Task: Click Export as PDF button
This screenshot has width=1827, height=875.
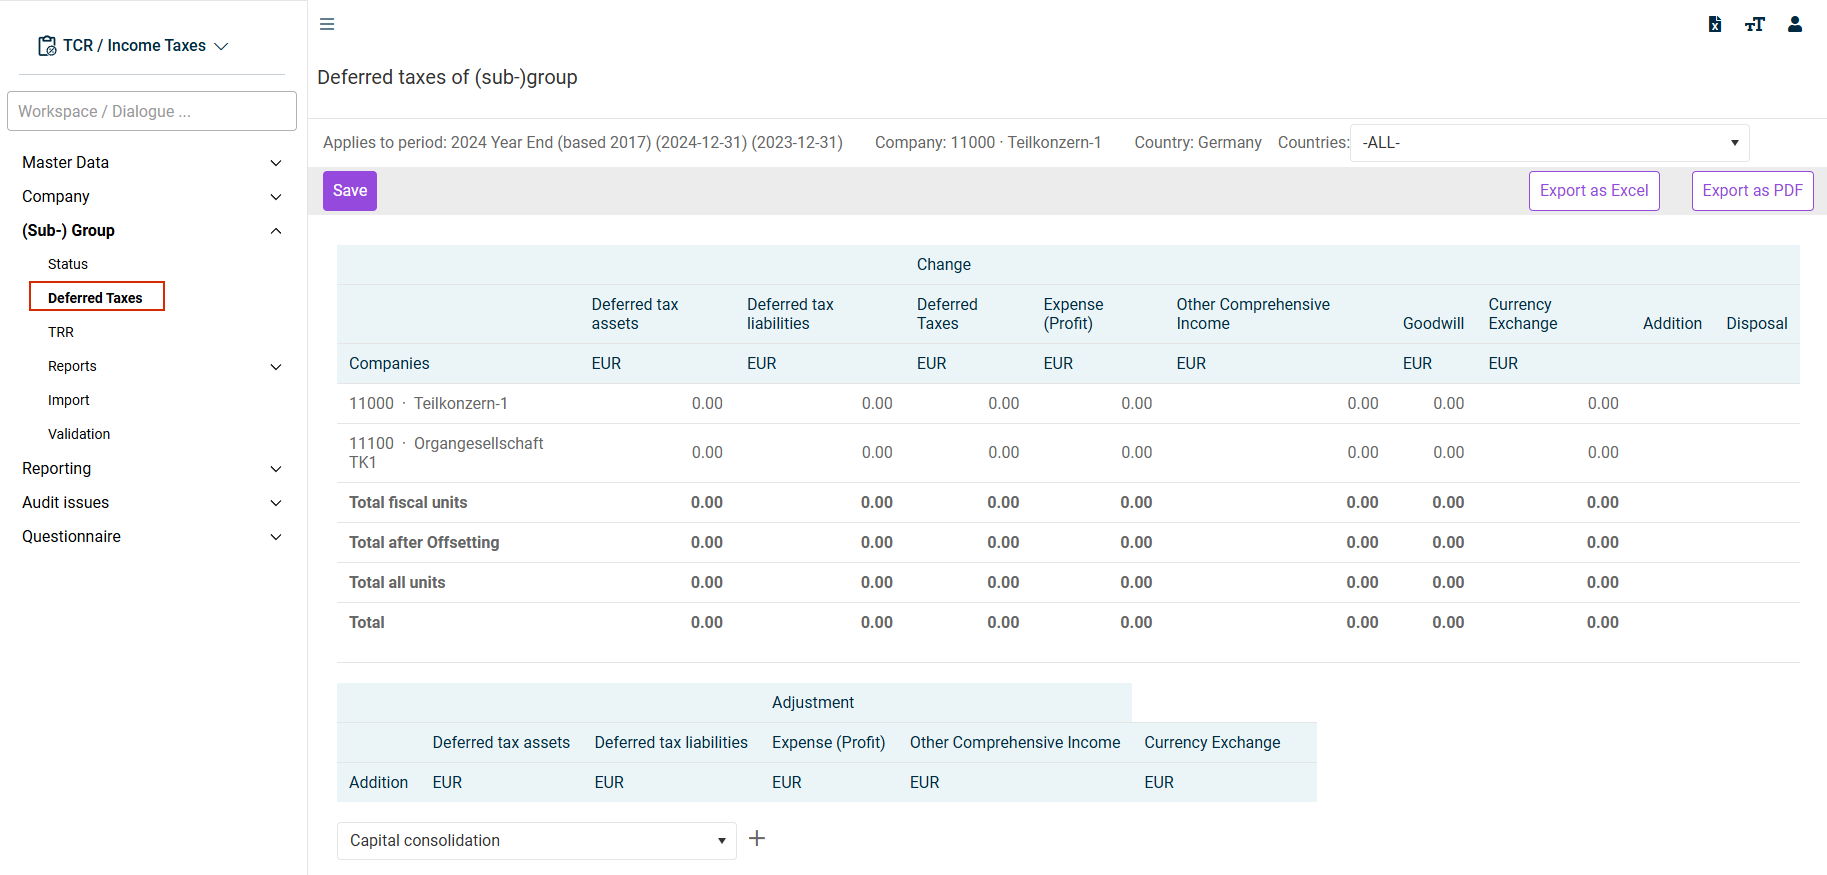Action: [x=1752, y=191]
